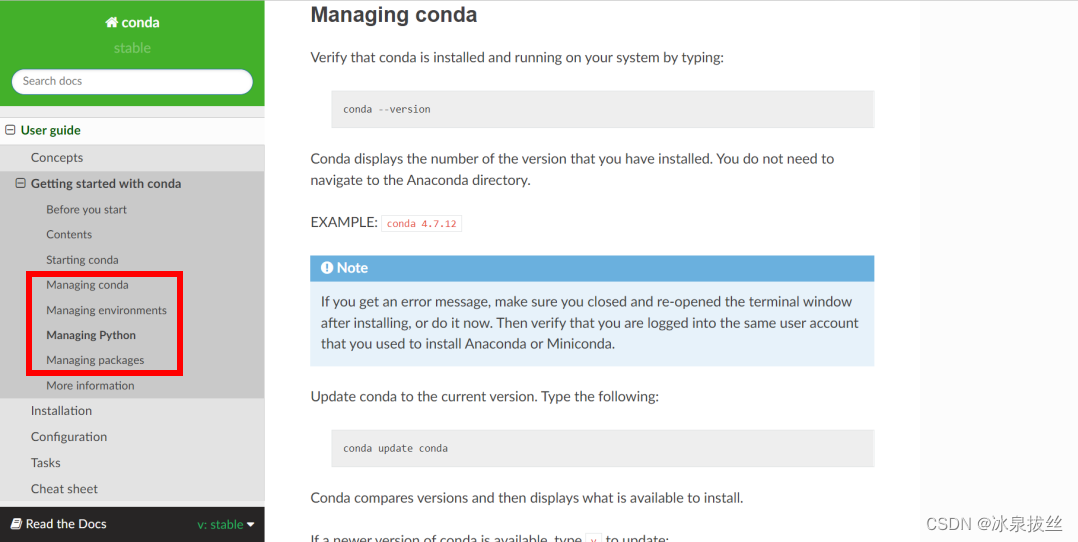Select the Managing Python item
Image resolution: width=1078 pixels, height=542 pixels.
coord(91,335)
